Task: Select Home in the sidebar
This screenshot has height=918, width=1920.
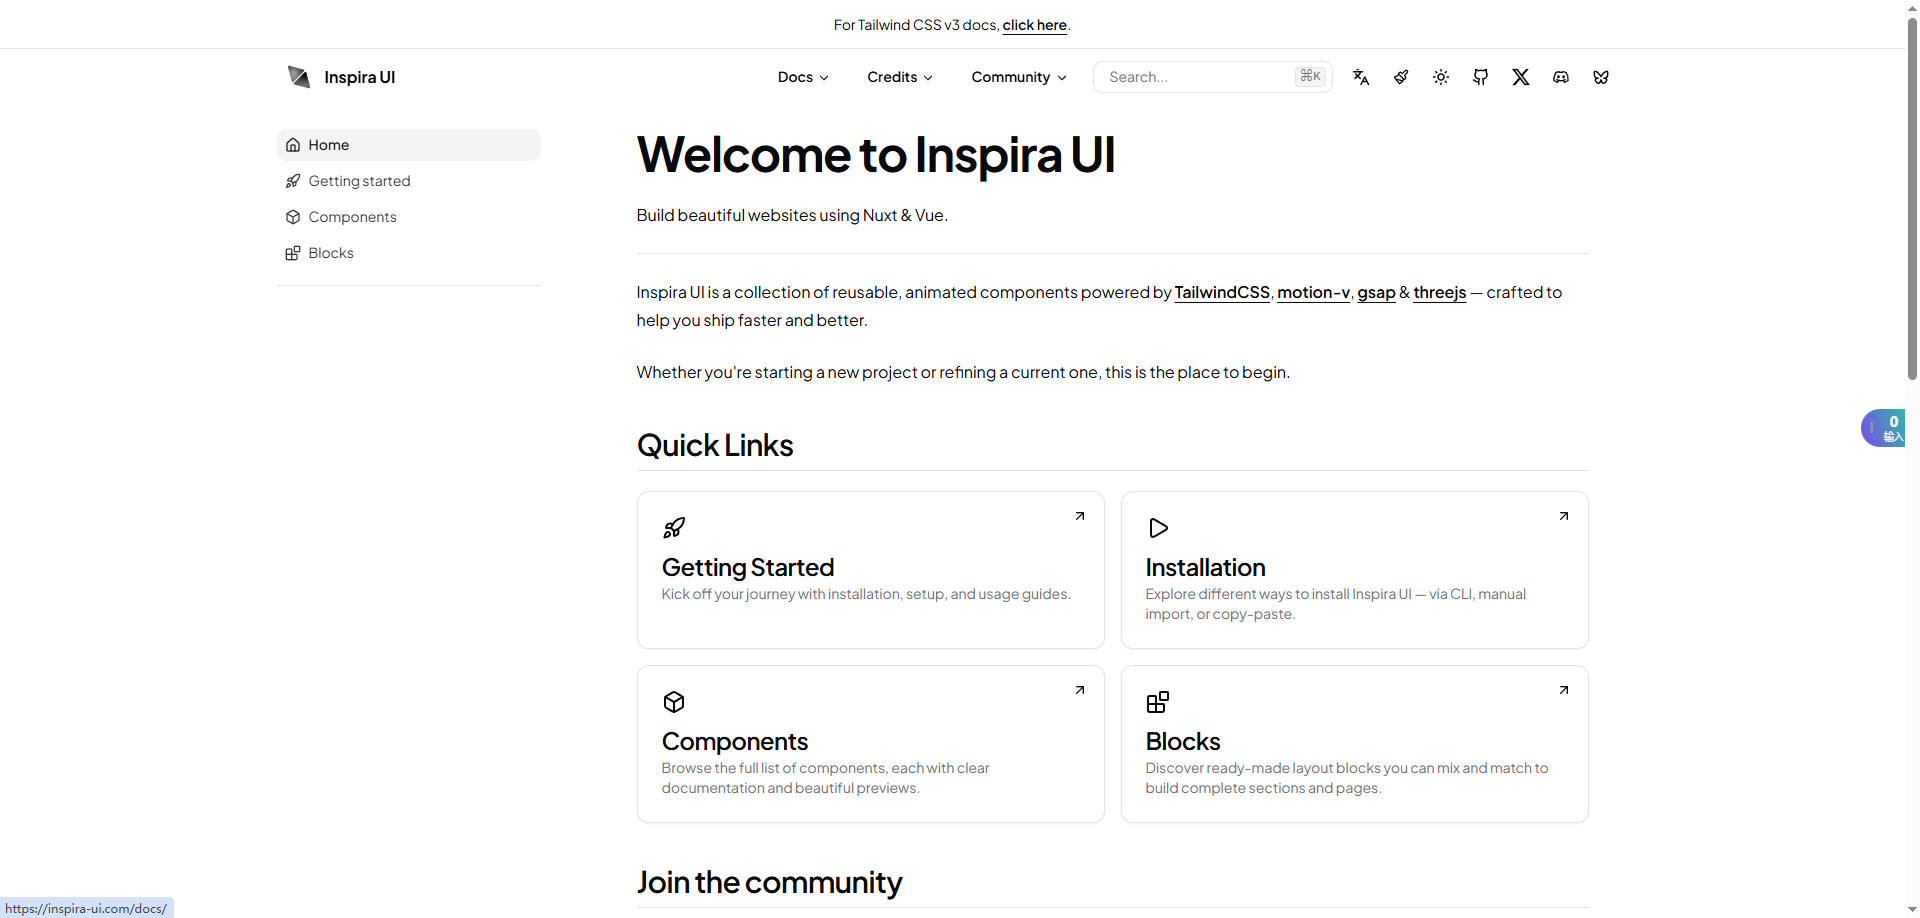Action: click(409, 145)
